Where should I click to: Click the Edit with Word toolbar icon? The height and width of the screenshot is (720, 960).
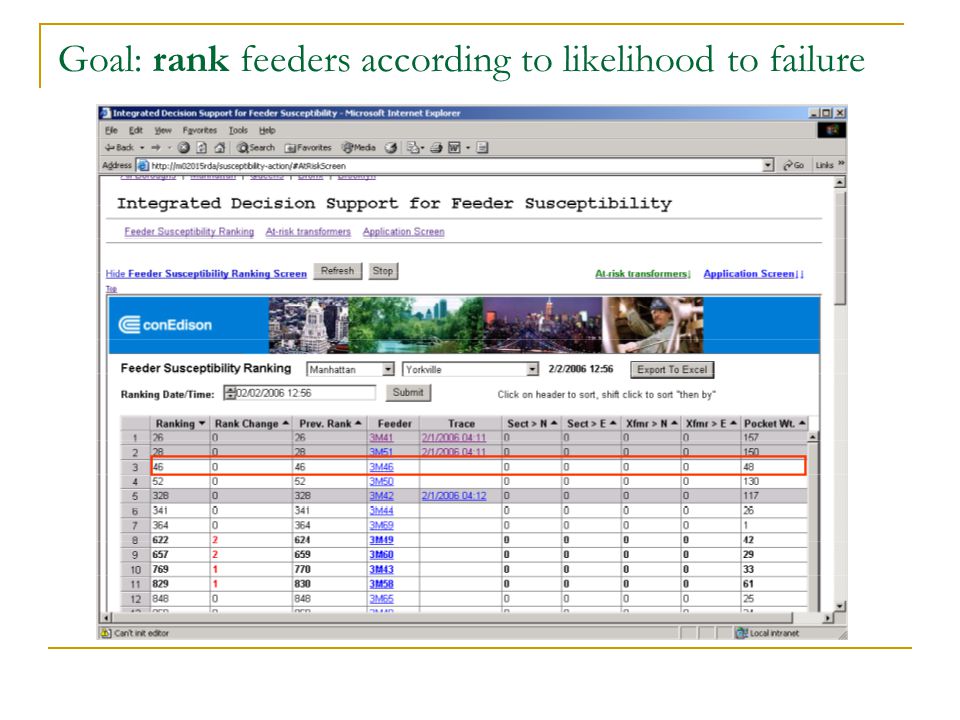click(454, 148)
